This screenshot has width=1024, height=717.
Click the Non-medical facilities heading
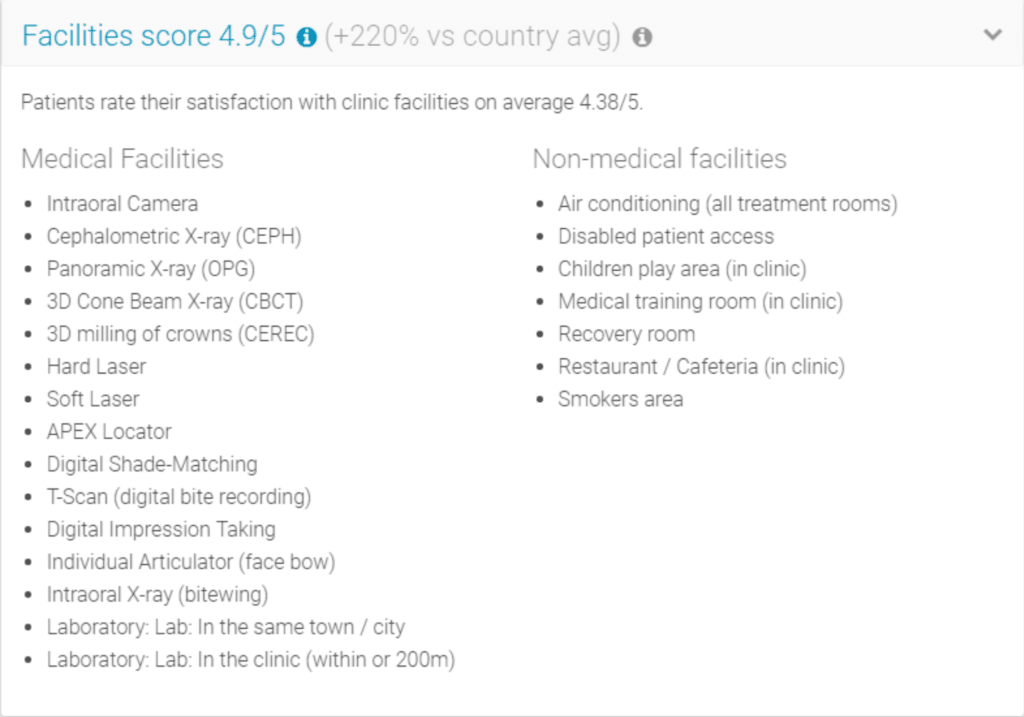coord(659,159)
